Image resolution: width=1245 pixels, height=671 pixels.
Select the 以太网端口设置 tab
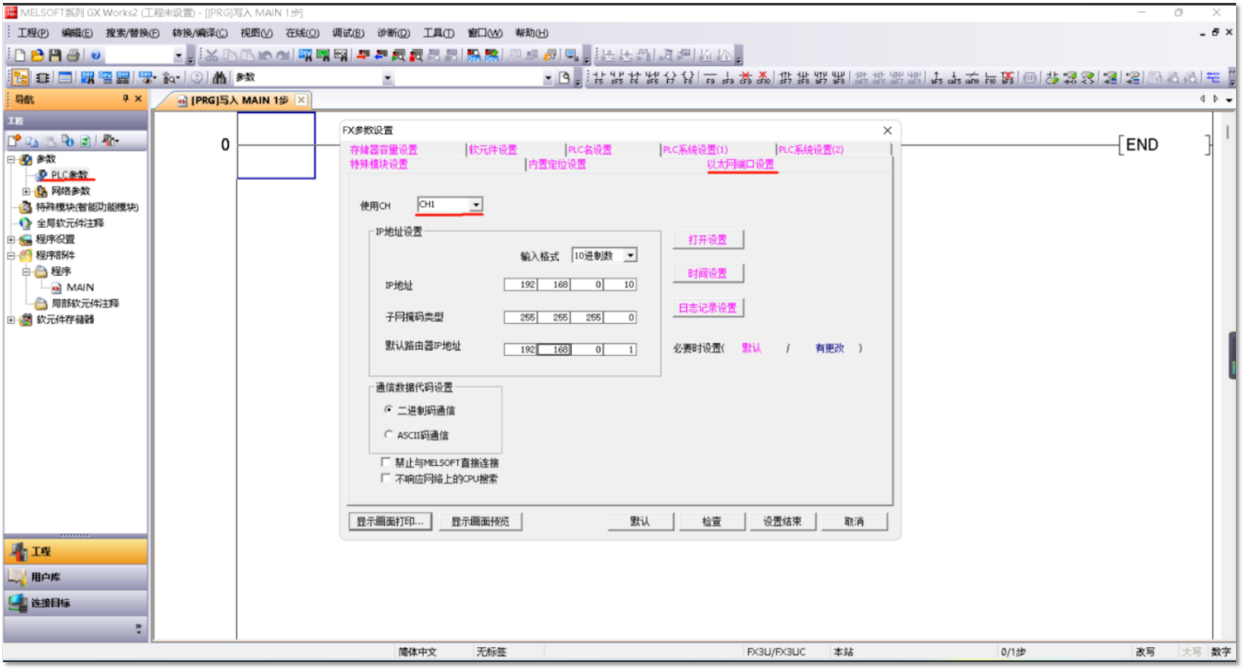741,164
